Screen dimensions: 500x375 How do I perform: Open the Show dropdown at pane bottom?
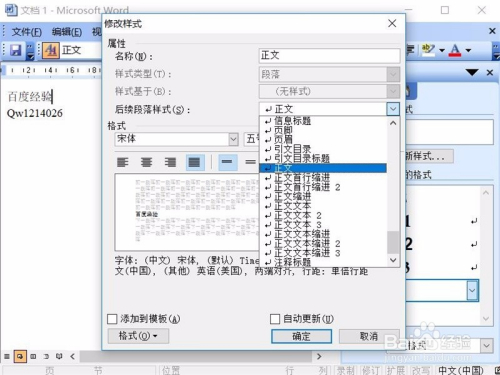487,346
